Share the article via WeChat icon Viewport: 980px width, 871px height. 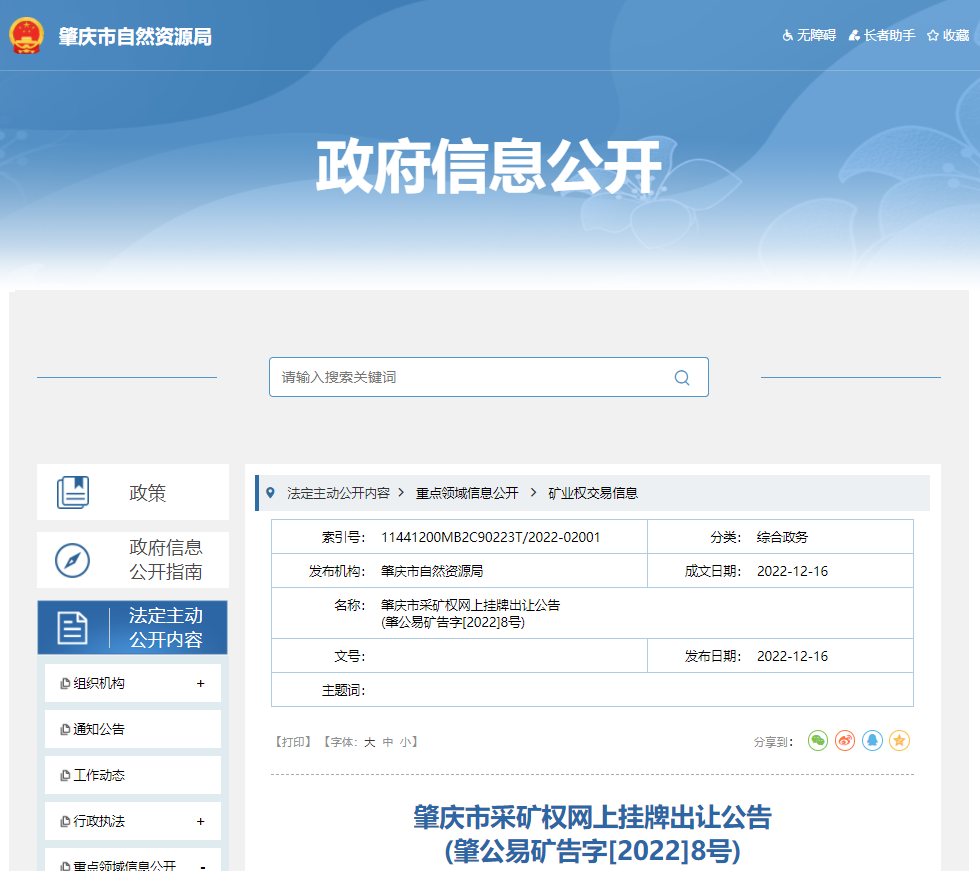point(817,740)
